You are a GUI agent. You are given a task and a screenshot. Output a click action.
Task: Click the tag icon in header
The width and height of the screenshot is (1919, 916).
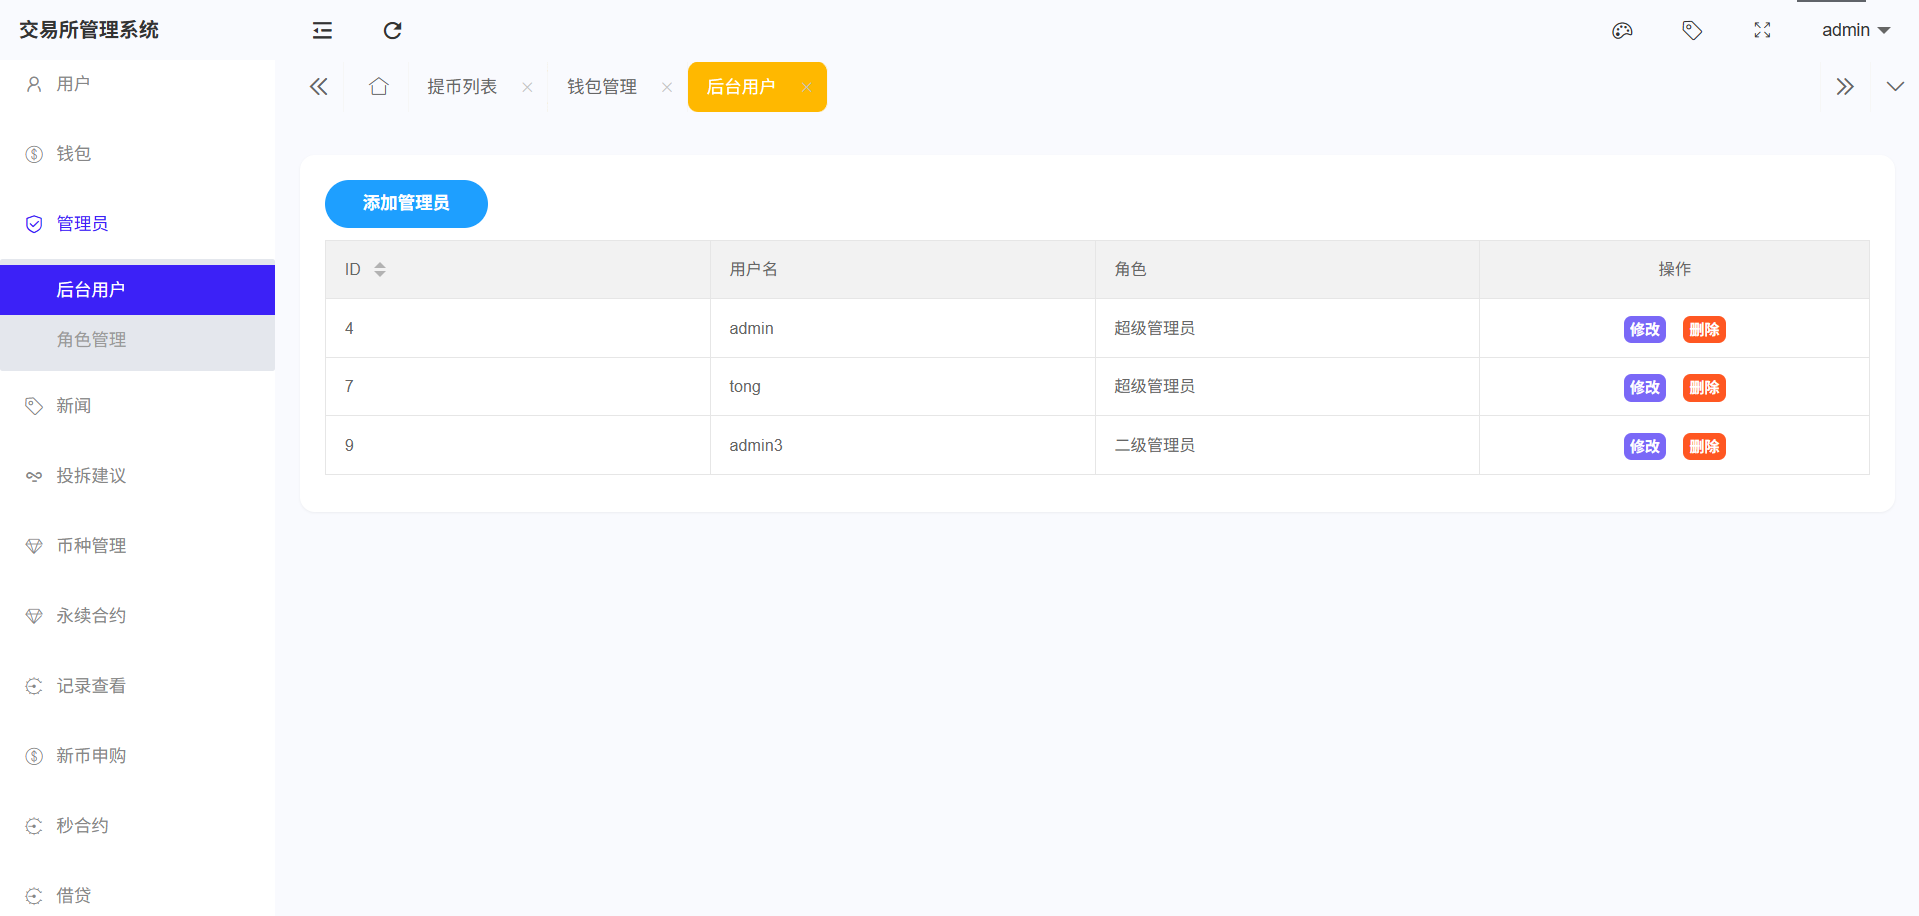pyautogui.click(x=1692, y=31)
